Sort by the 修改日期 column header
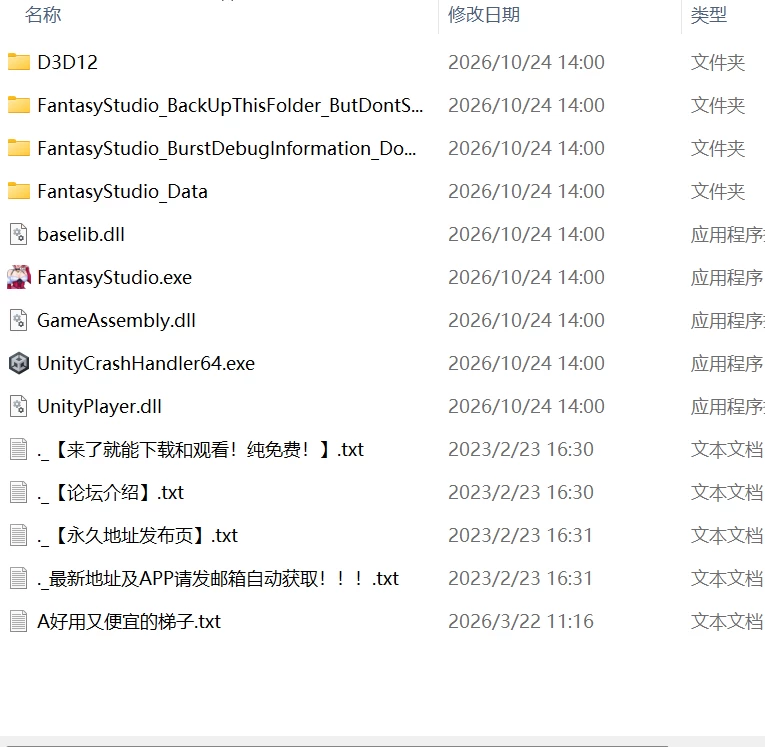 [x=484, y=15]
